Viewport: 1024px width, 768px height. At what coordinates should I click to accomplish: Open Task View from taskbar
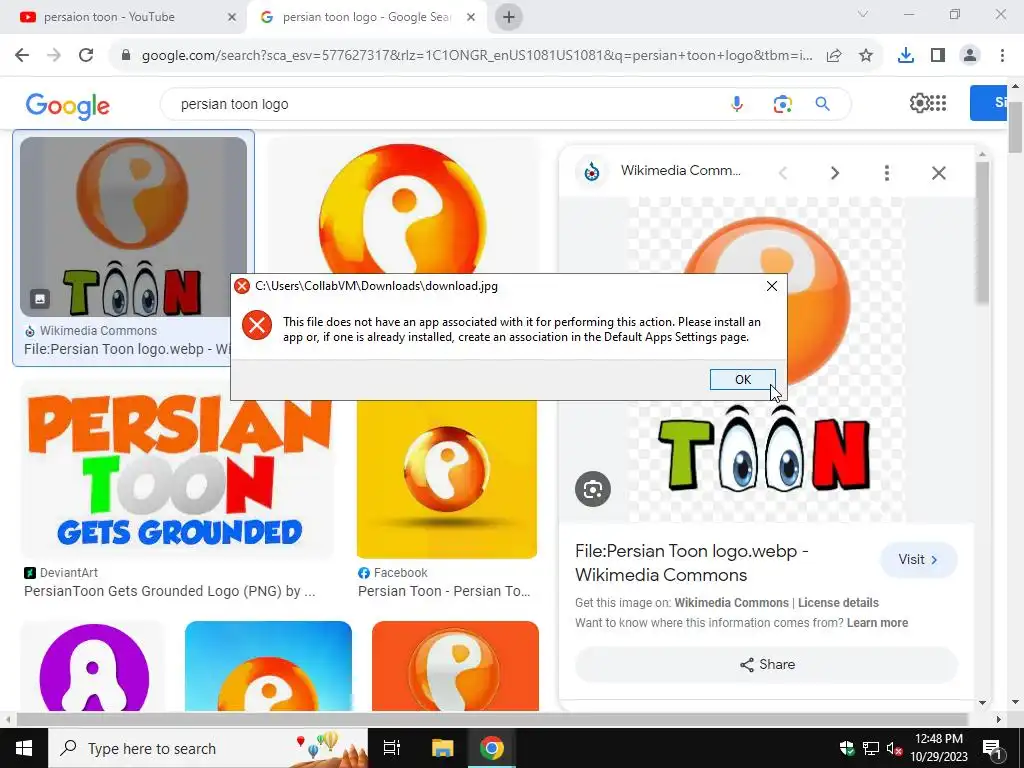pos(392,748)
